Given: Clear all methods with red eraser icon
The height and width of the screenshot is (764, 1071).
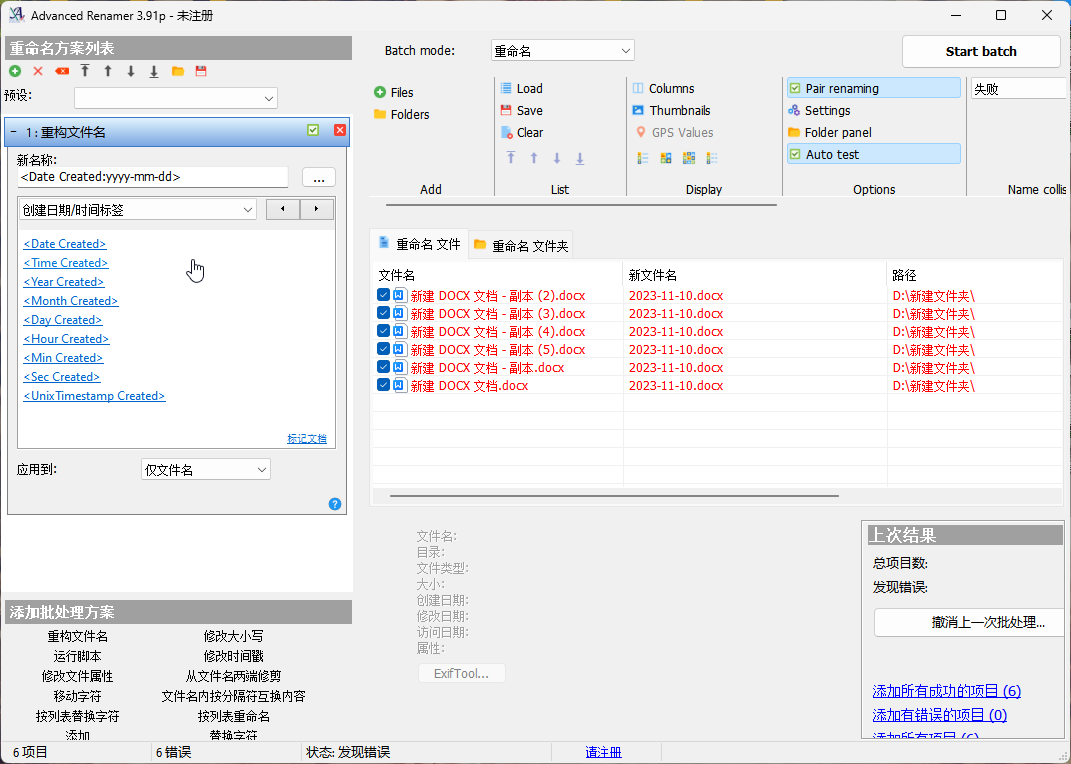Looking at the screenshot, I should pyautogui.click(x=61, y=71).
